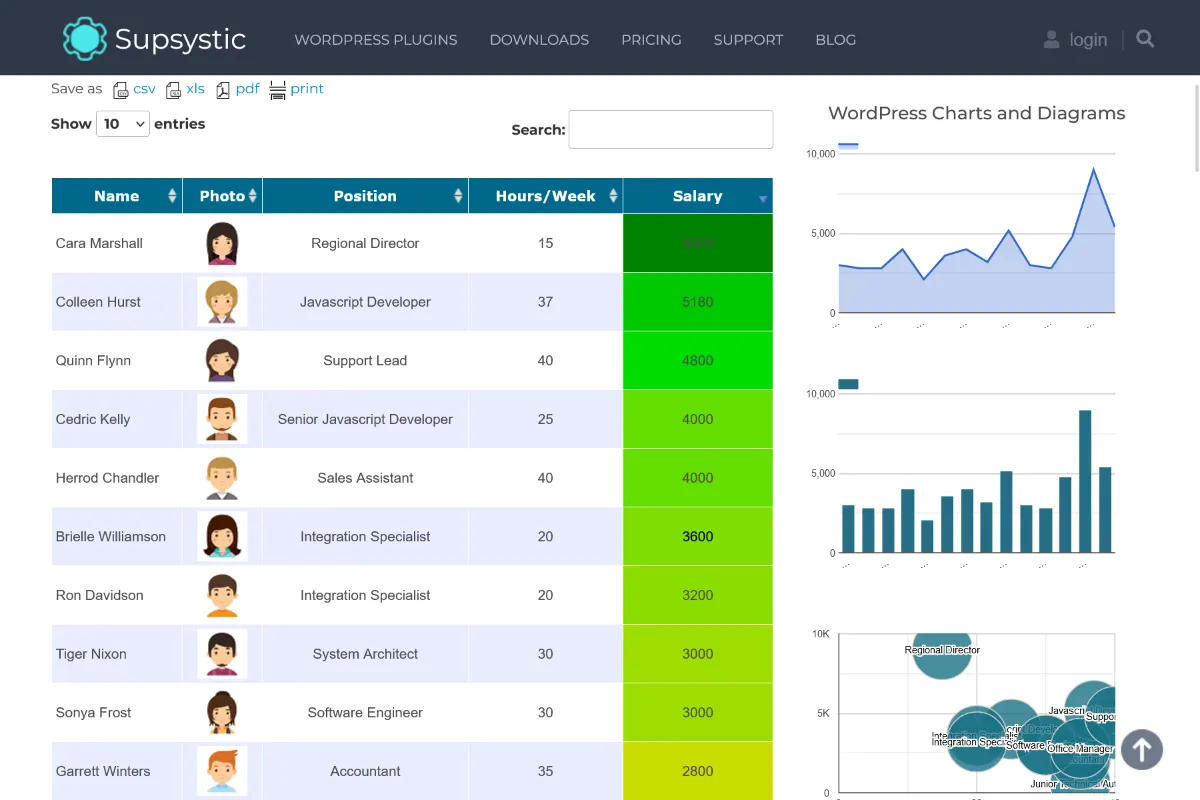Sort the table by Hours/Week column
This screenshot has height=800, width=1200.
545,196
